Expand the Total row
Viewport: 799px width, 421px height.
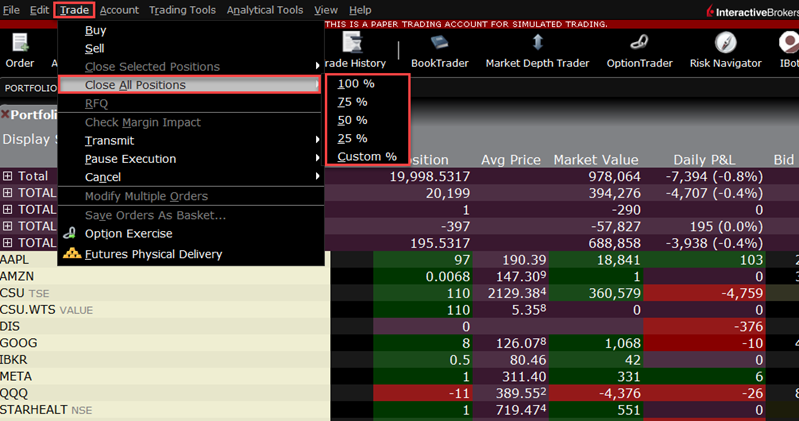7,176
